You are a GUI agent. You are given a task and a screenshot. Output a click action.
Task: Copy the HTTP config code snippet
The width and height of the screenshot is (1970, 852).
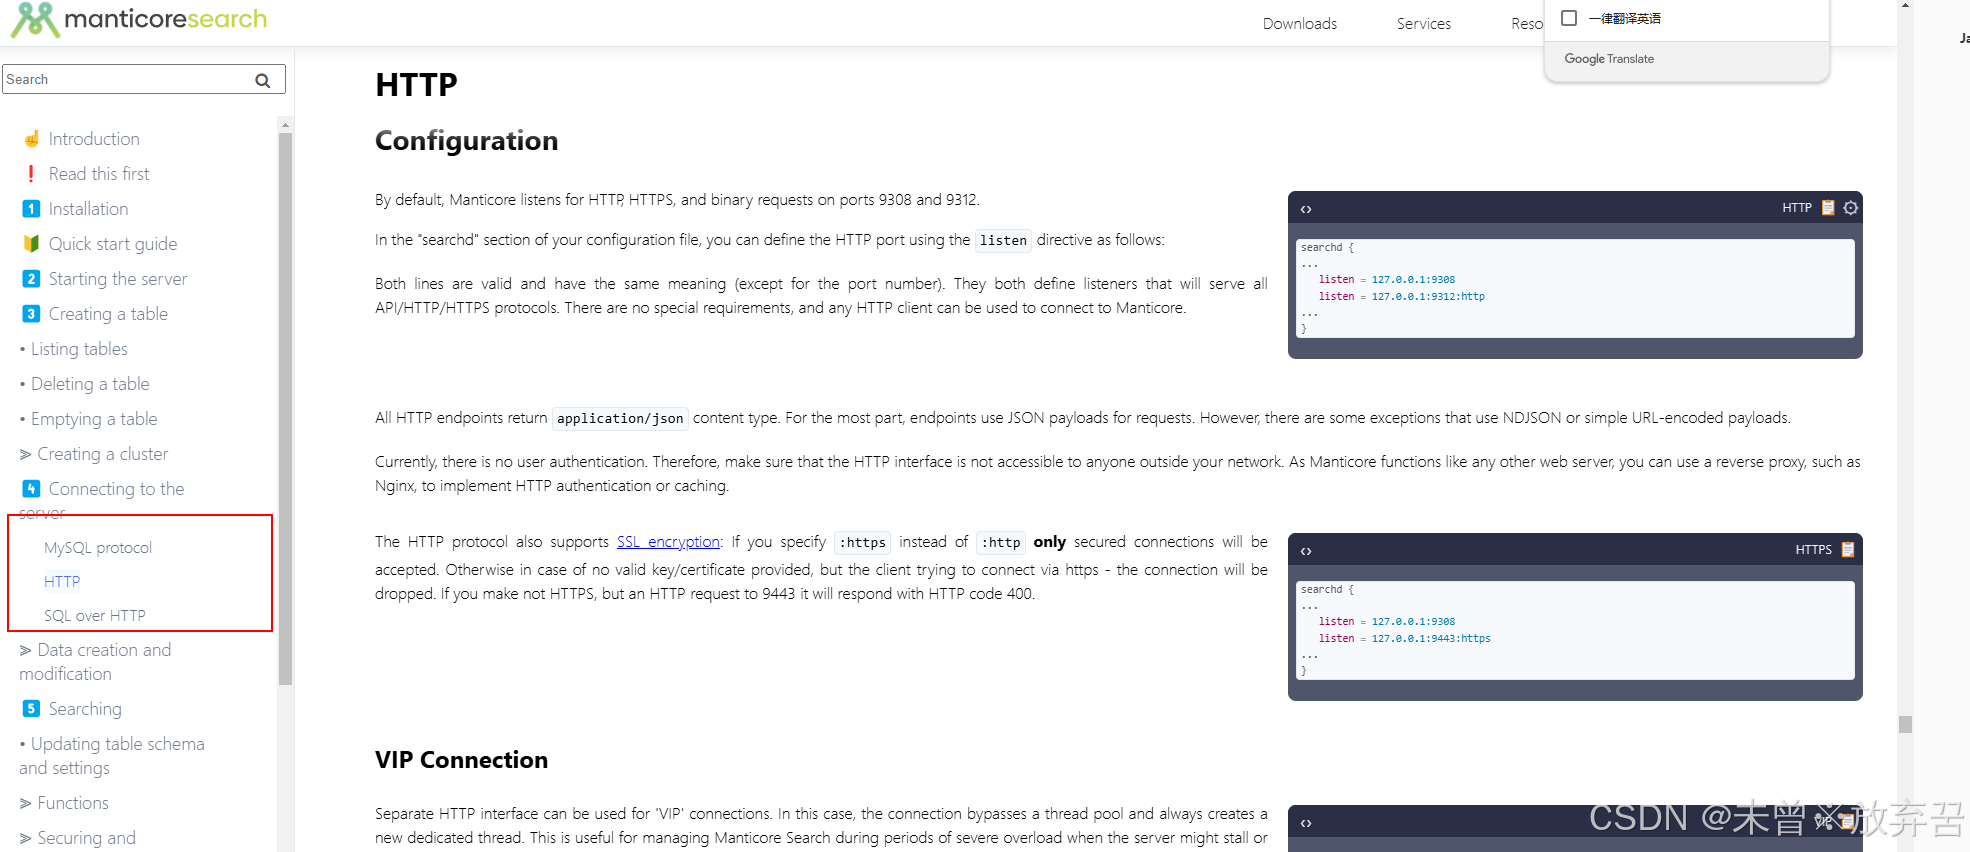click(x=1828, y=208)
